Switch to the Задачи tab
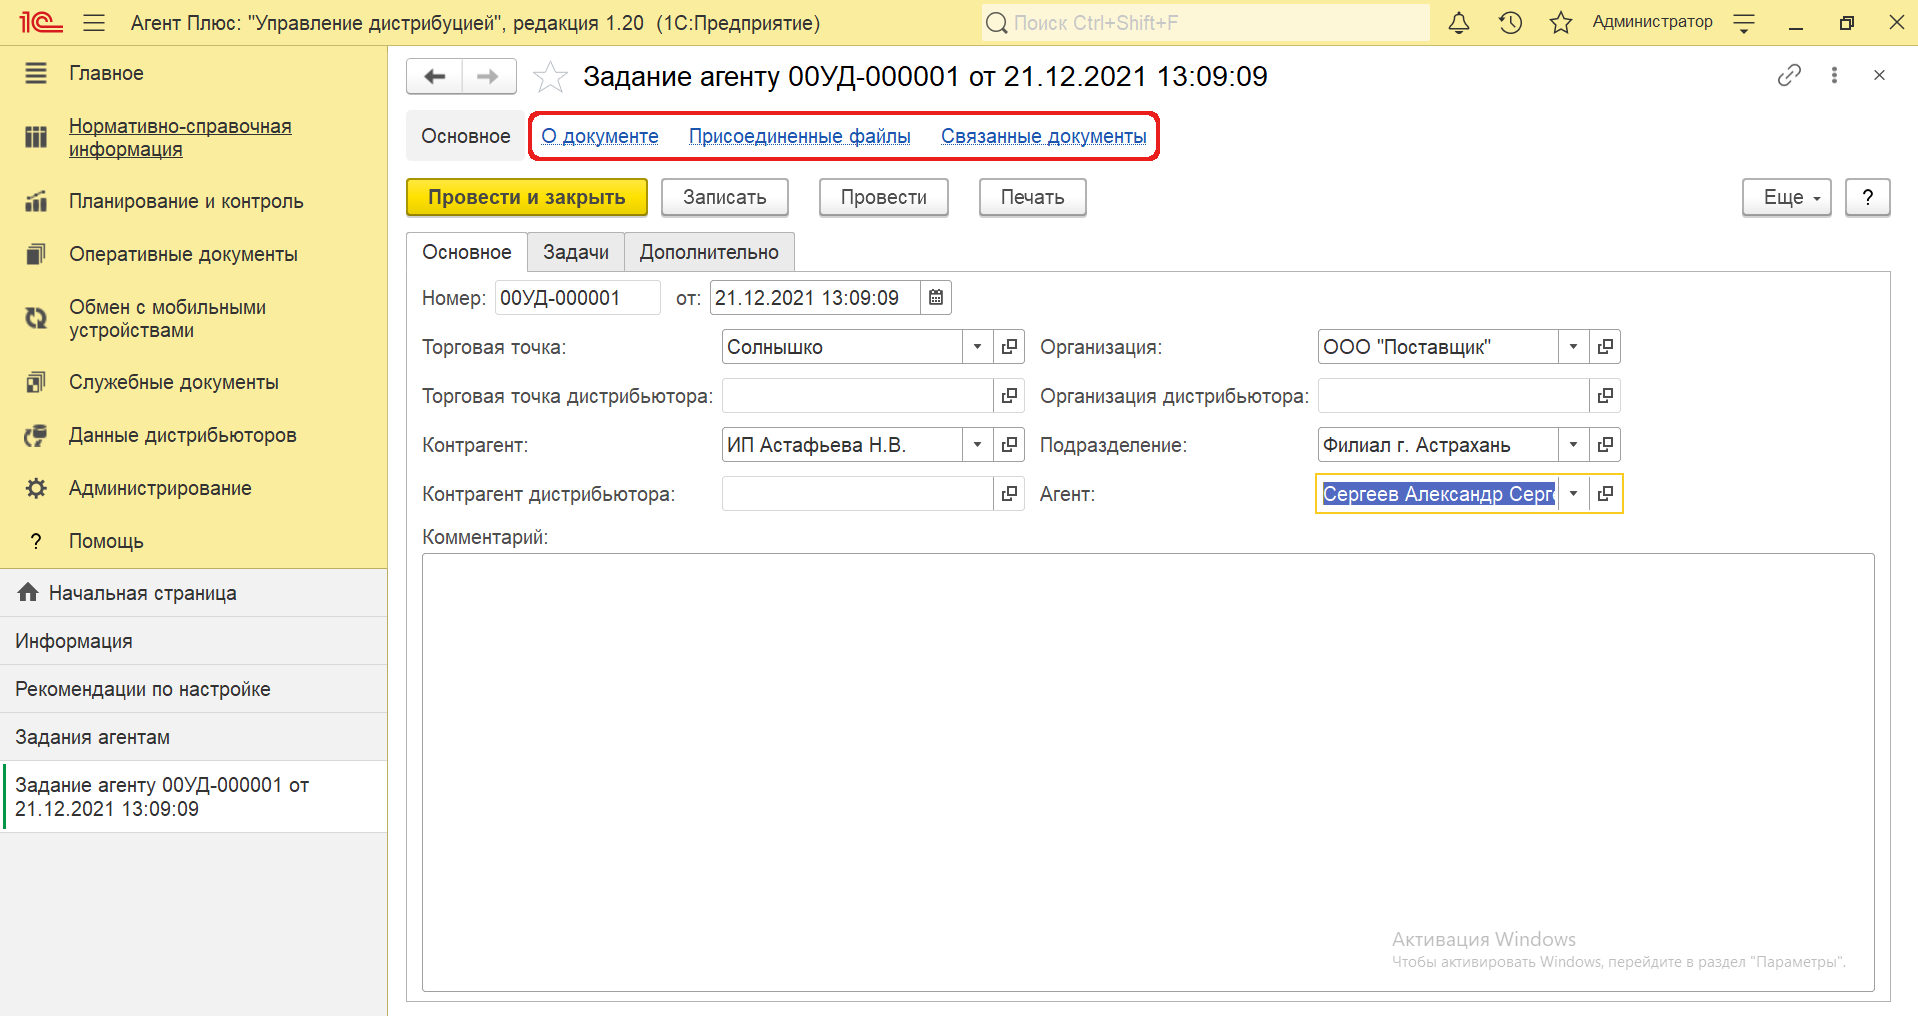1918x1016 pixels. coord(576,252)
